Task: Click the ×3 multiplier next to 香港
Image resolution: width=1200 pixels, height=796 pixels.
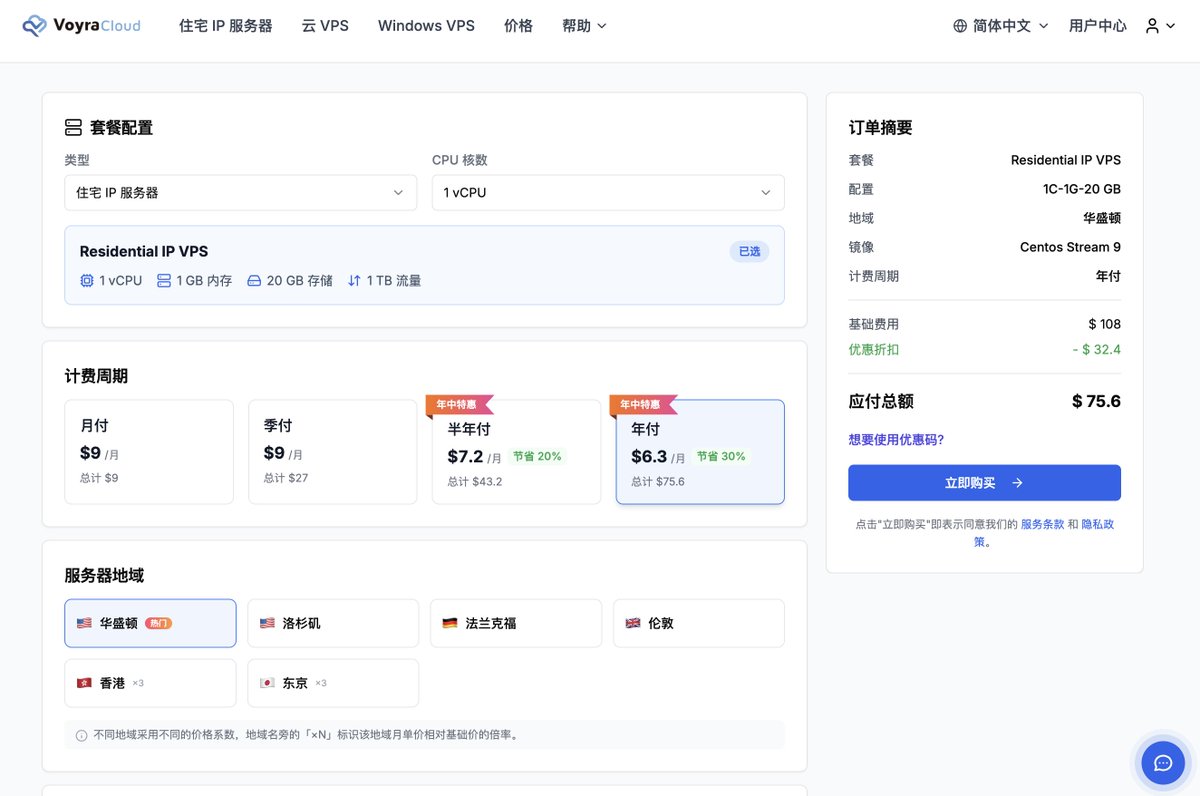Action: coord(138,683)
